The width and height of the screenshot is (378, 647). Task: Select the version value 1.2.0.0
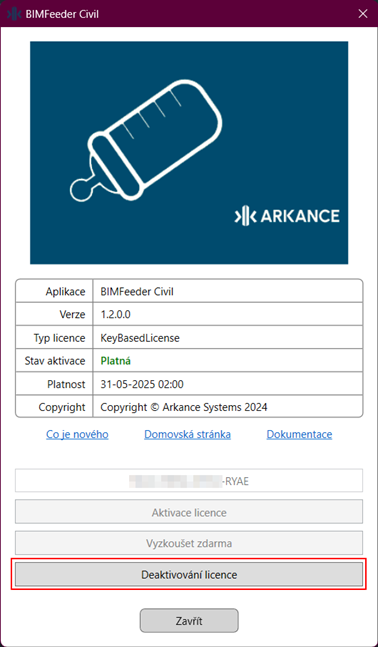116,315
